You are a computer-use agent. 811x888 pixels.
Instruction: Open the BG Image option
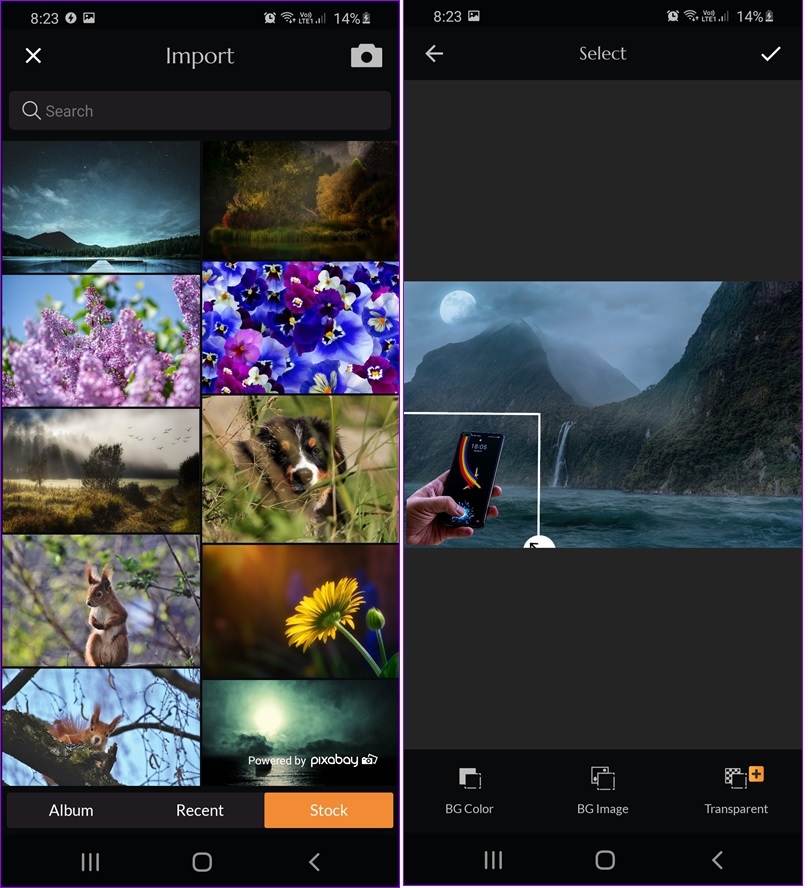click(x=603, y=791)
